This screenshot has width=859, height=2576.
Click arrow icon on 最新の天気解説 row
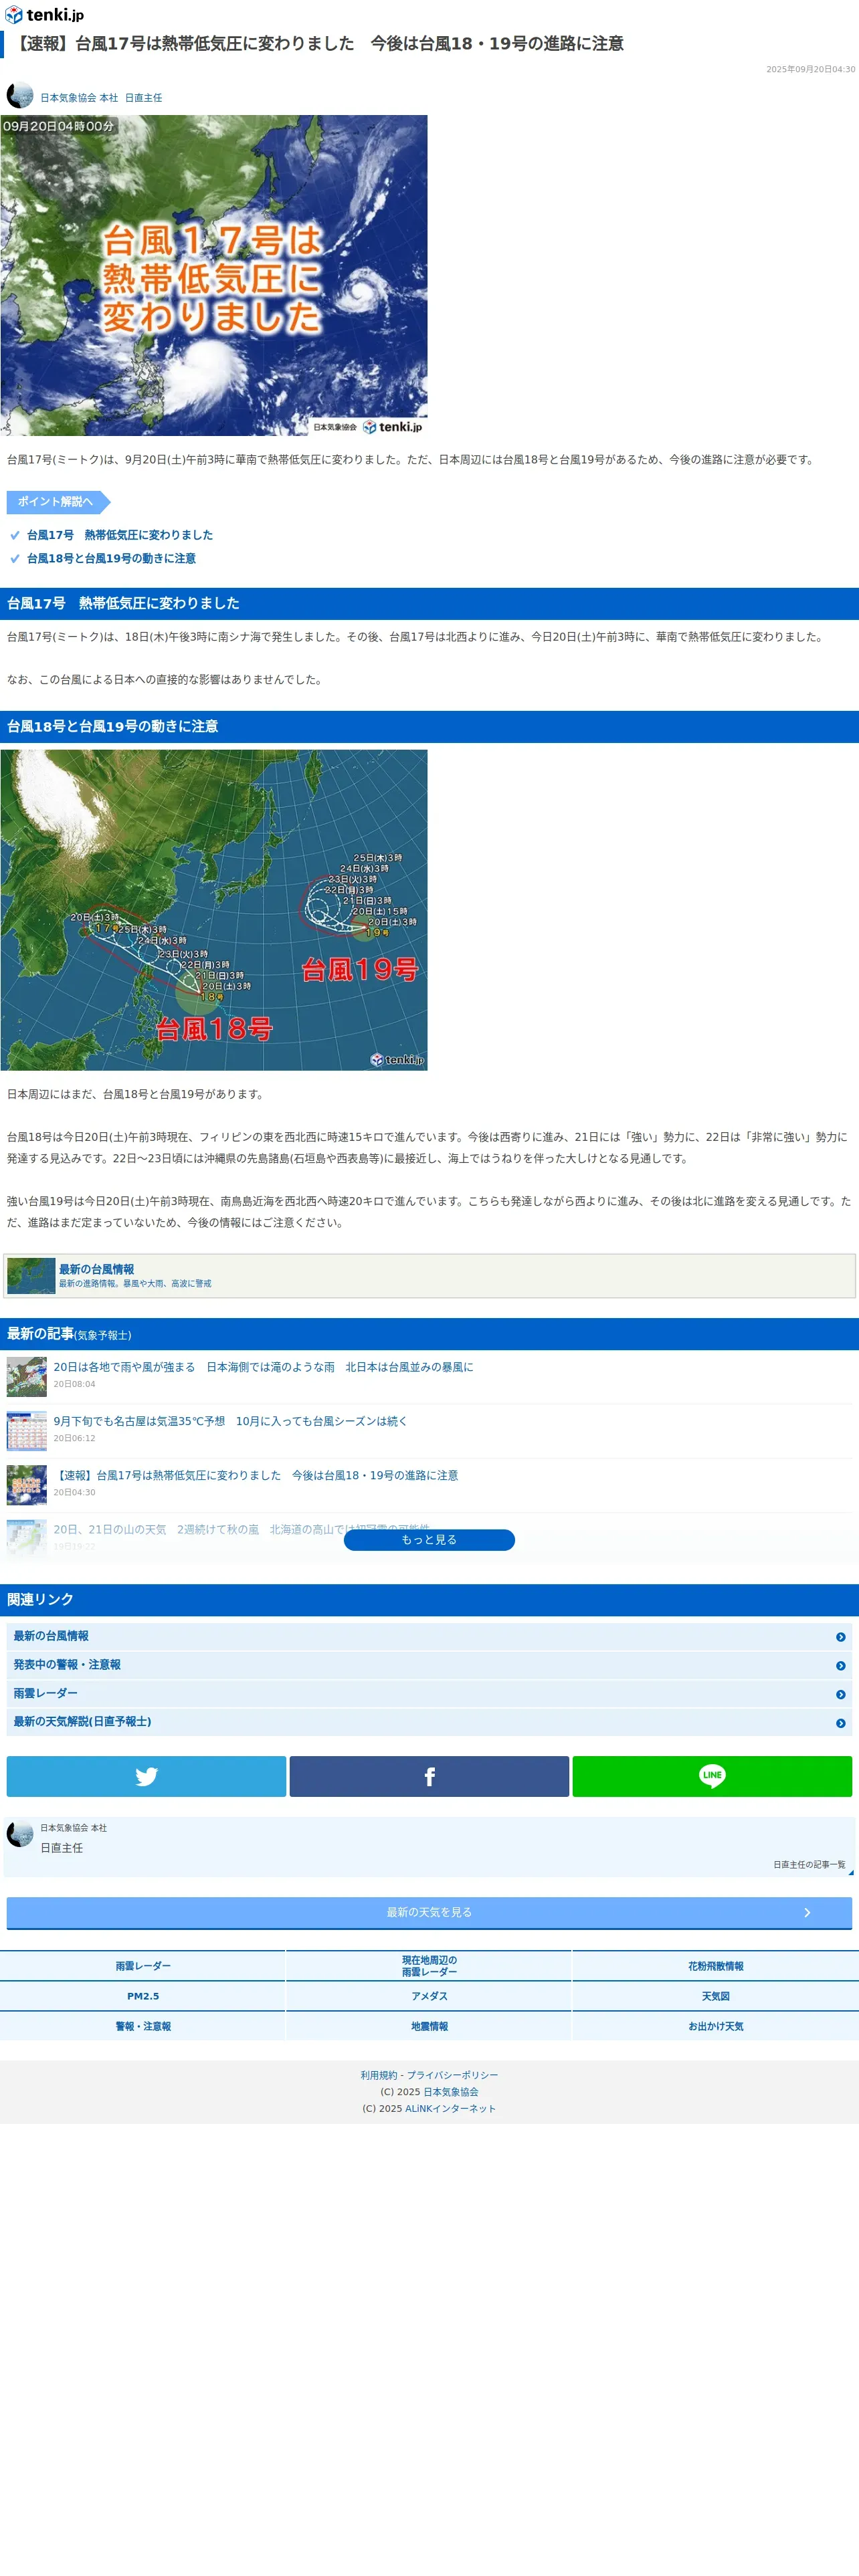840,1723
